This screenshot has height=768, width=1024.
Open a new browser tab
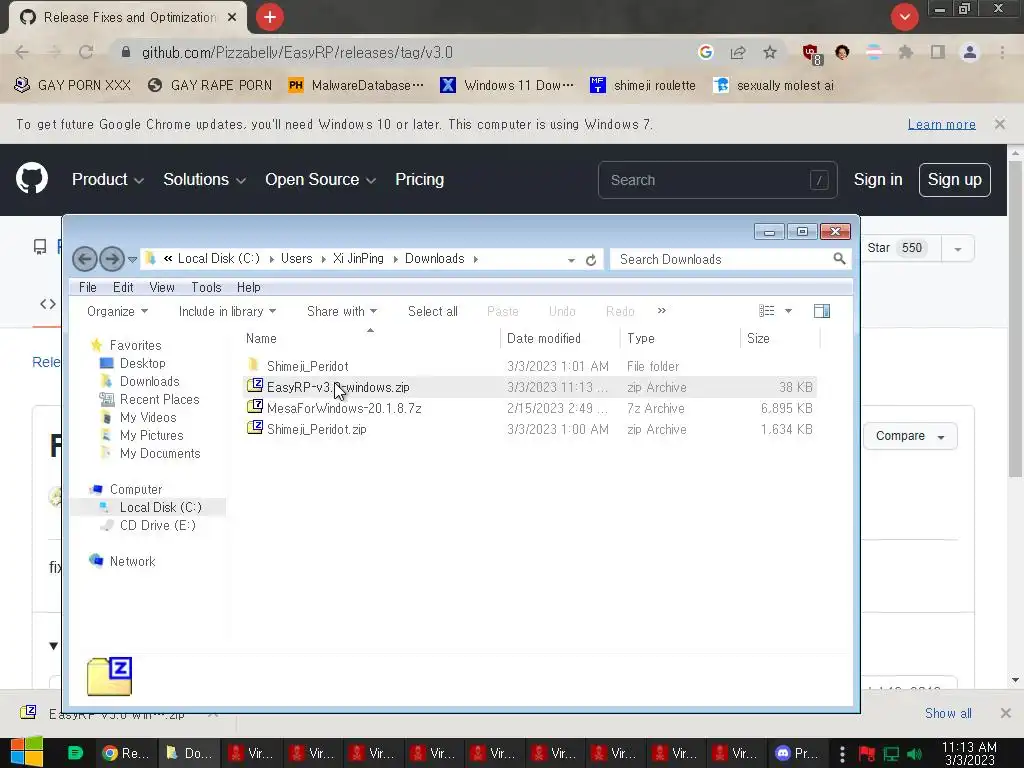[x=270, y=17]
